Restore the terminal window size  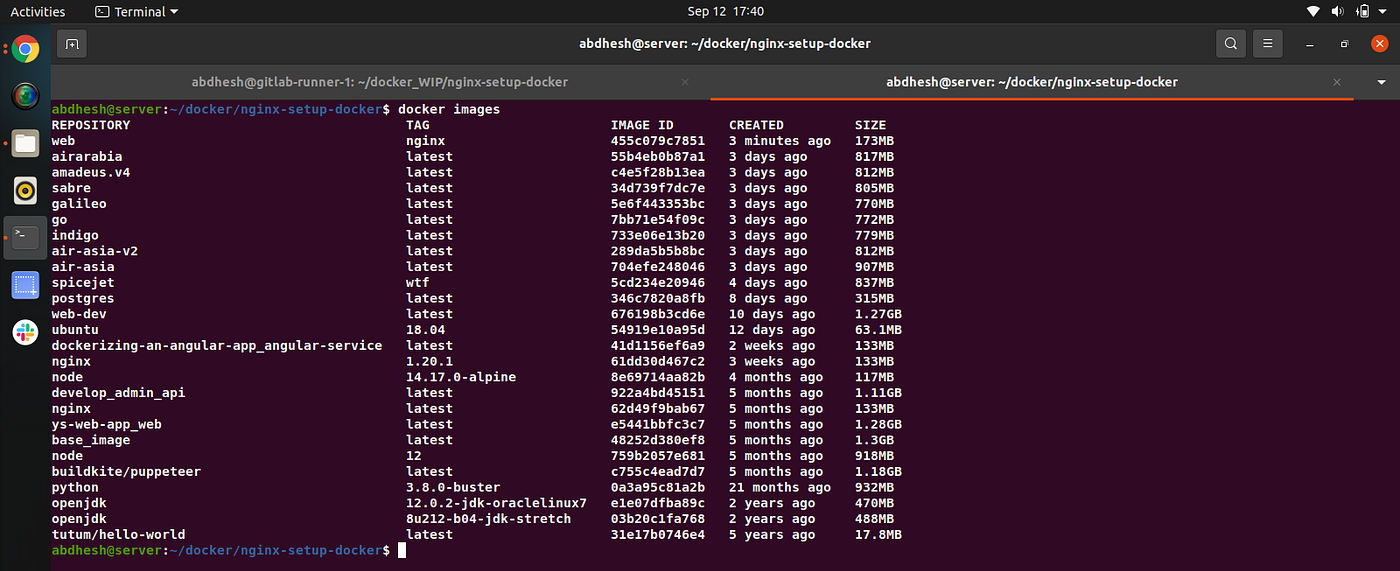tap(1345, 44)
